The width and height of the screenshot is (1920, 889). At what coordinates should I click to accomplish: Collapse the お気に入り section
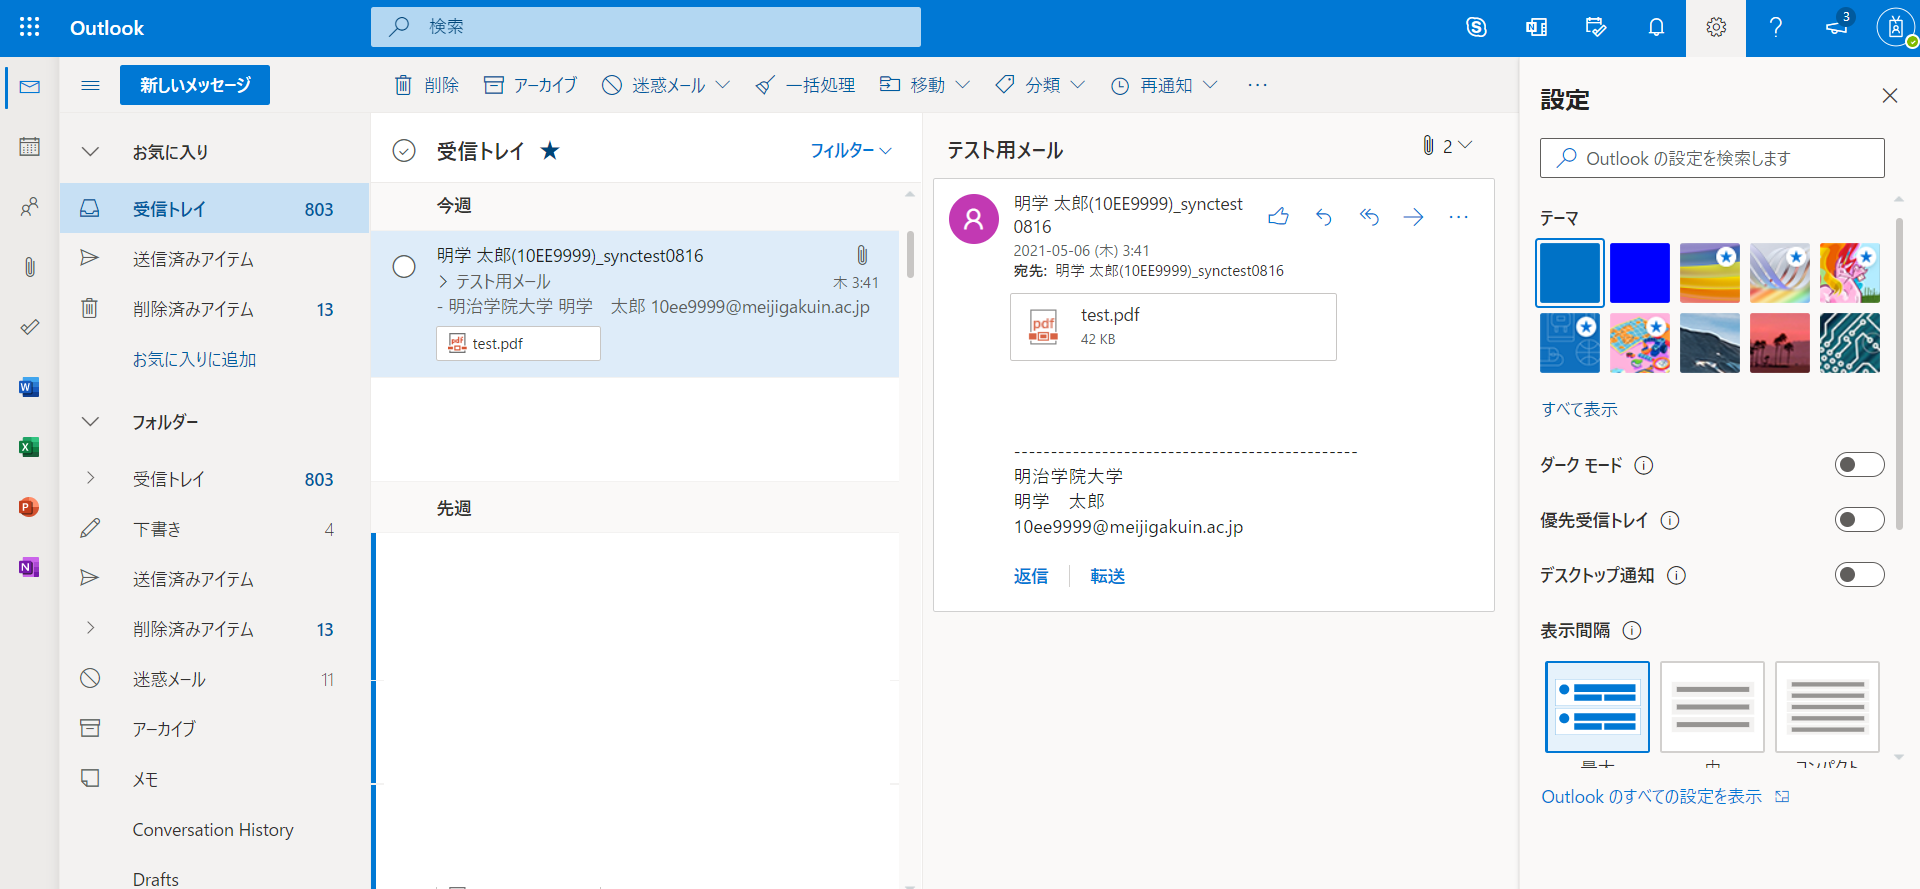(x=90, y=152)
